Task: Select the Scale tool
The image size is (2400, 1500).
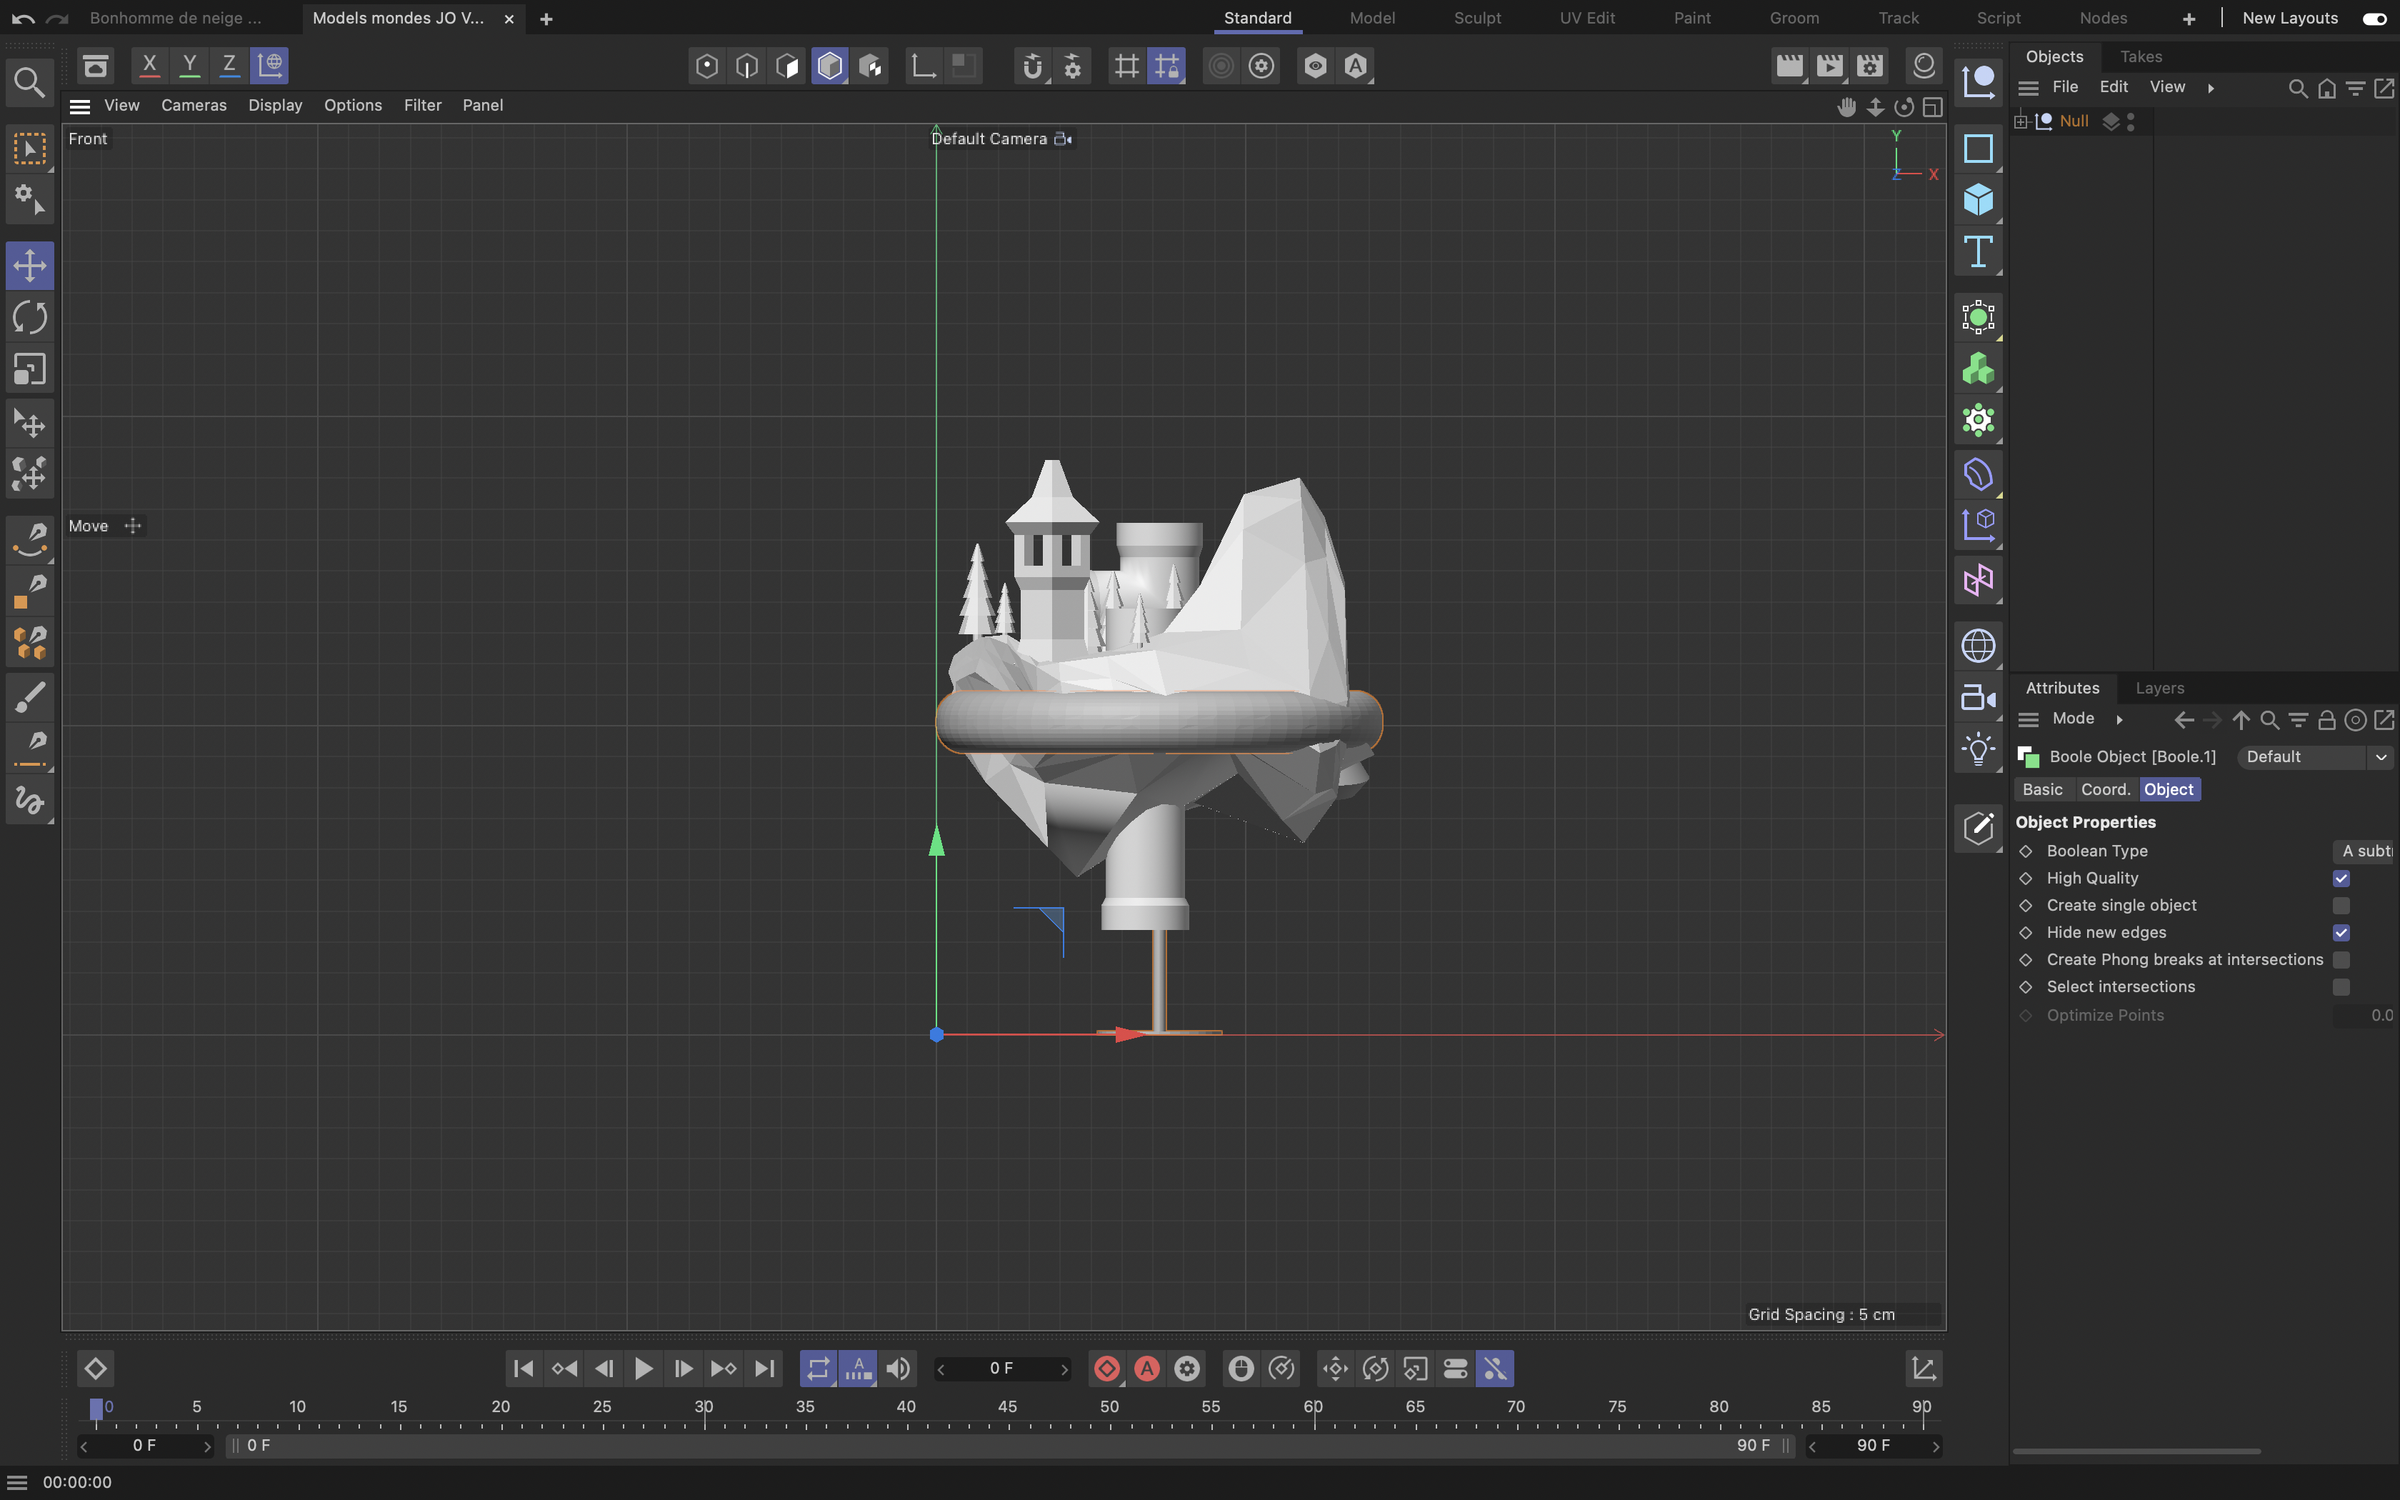Action: (x=30, y=370)
